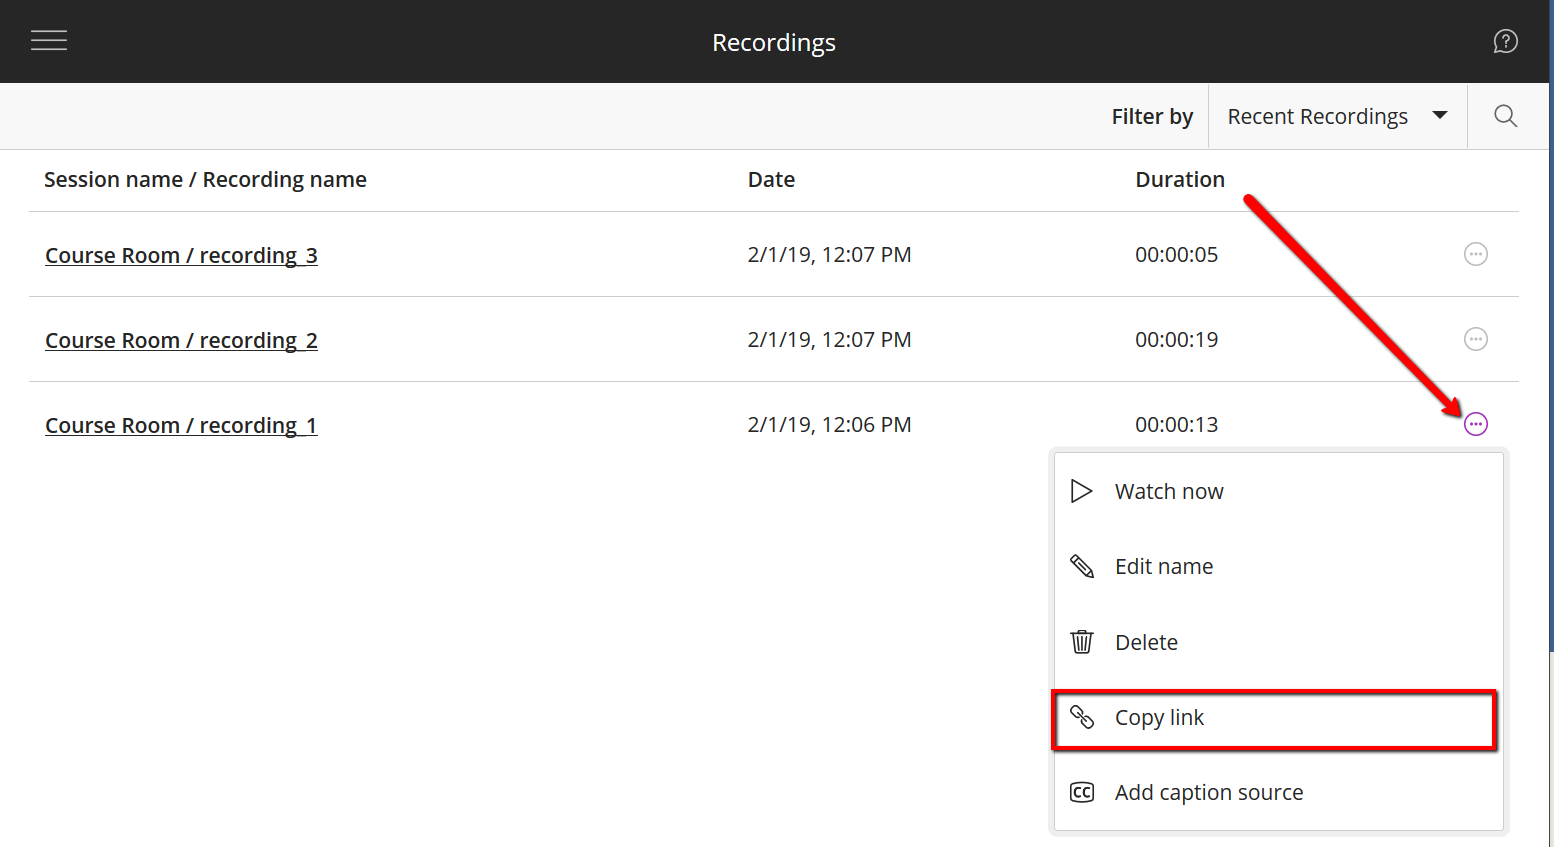Click the date 2/1/19, 12:06 PM
This screenshot has height=847, width=1554.
coord(829,424)
